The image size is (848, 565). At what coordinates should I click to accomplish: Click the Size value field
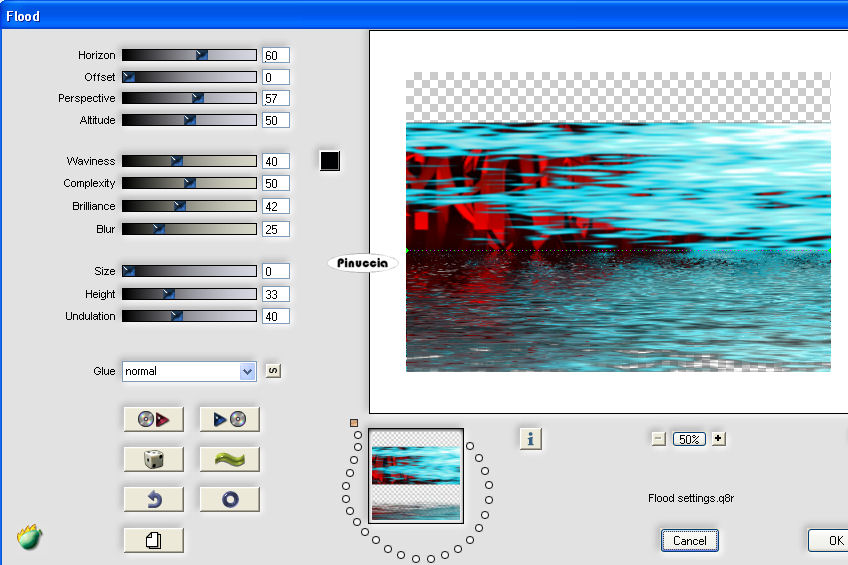(x=276, y=271)
